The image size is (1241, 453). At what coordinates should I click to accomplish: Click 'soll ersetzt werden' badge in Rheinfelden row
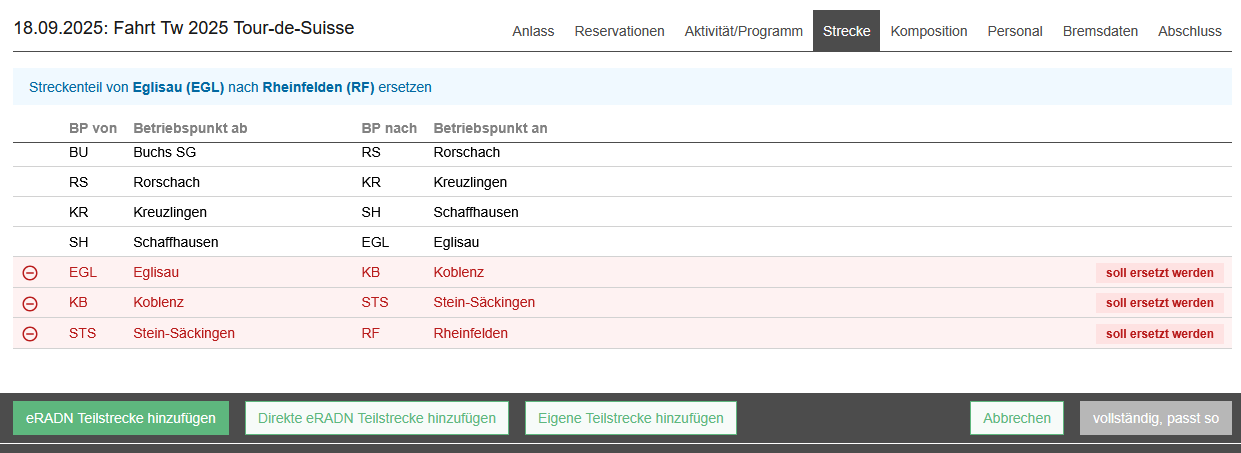click(1159, 334)
